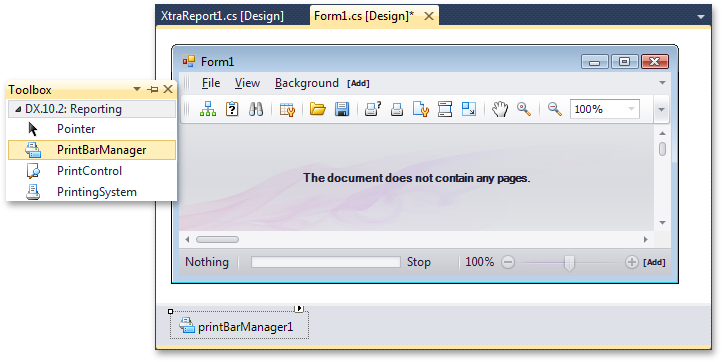Select Pointer in the Toolbox
Screen dimensions: 722x362
pyautogui.click(x=92, y=129)
